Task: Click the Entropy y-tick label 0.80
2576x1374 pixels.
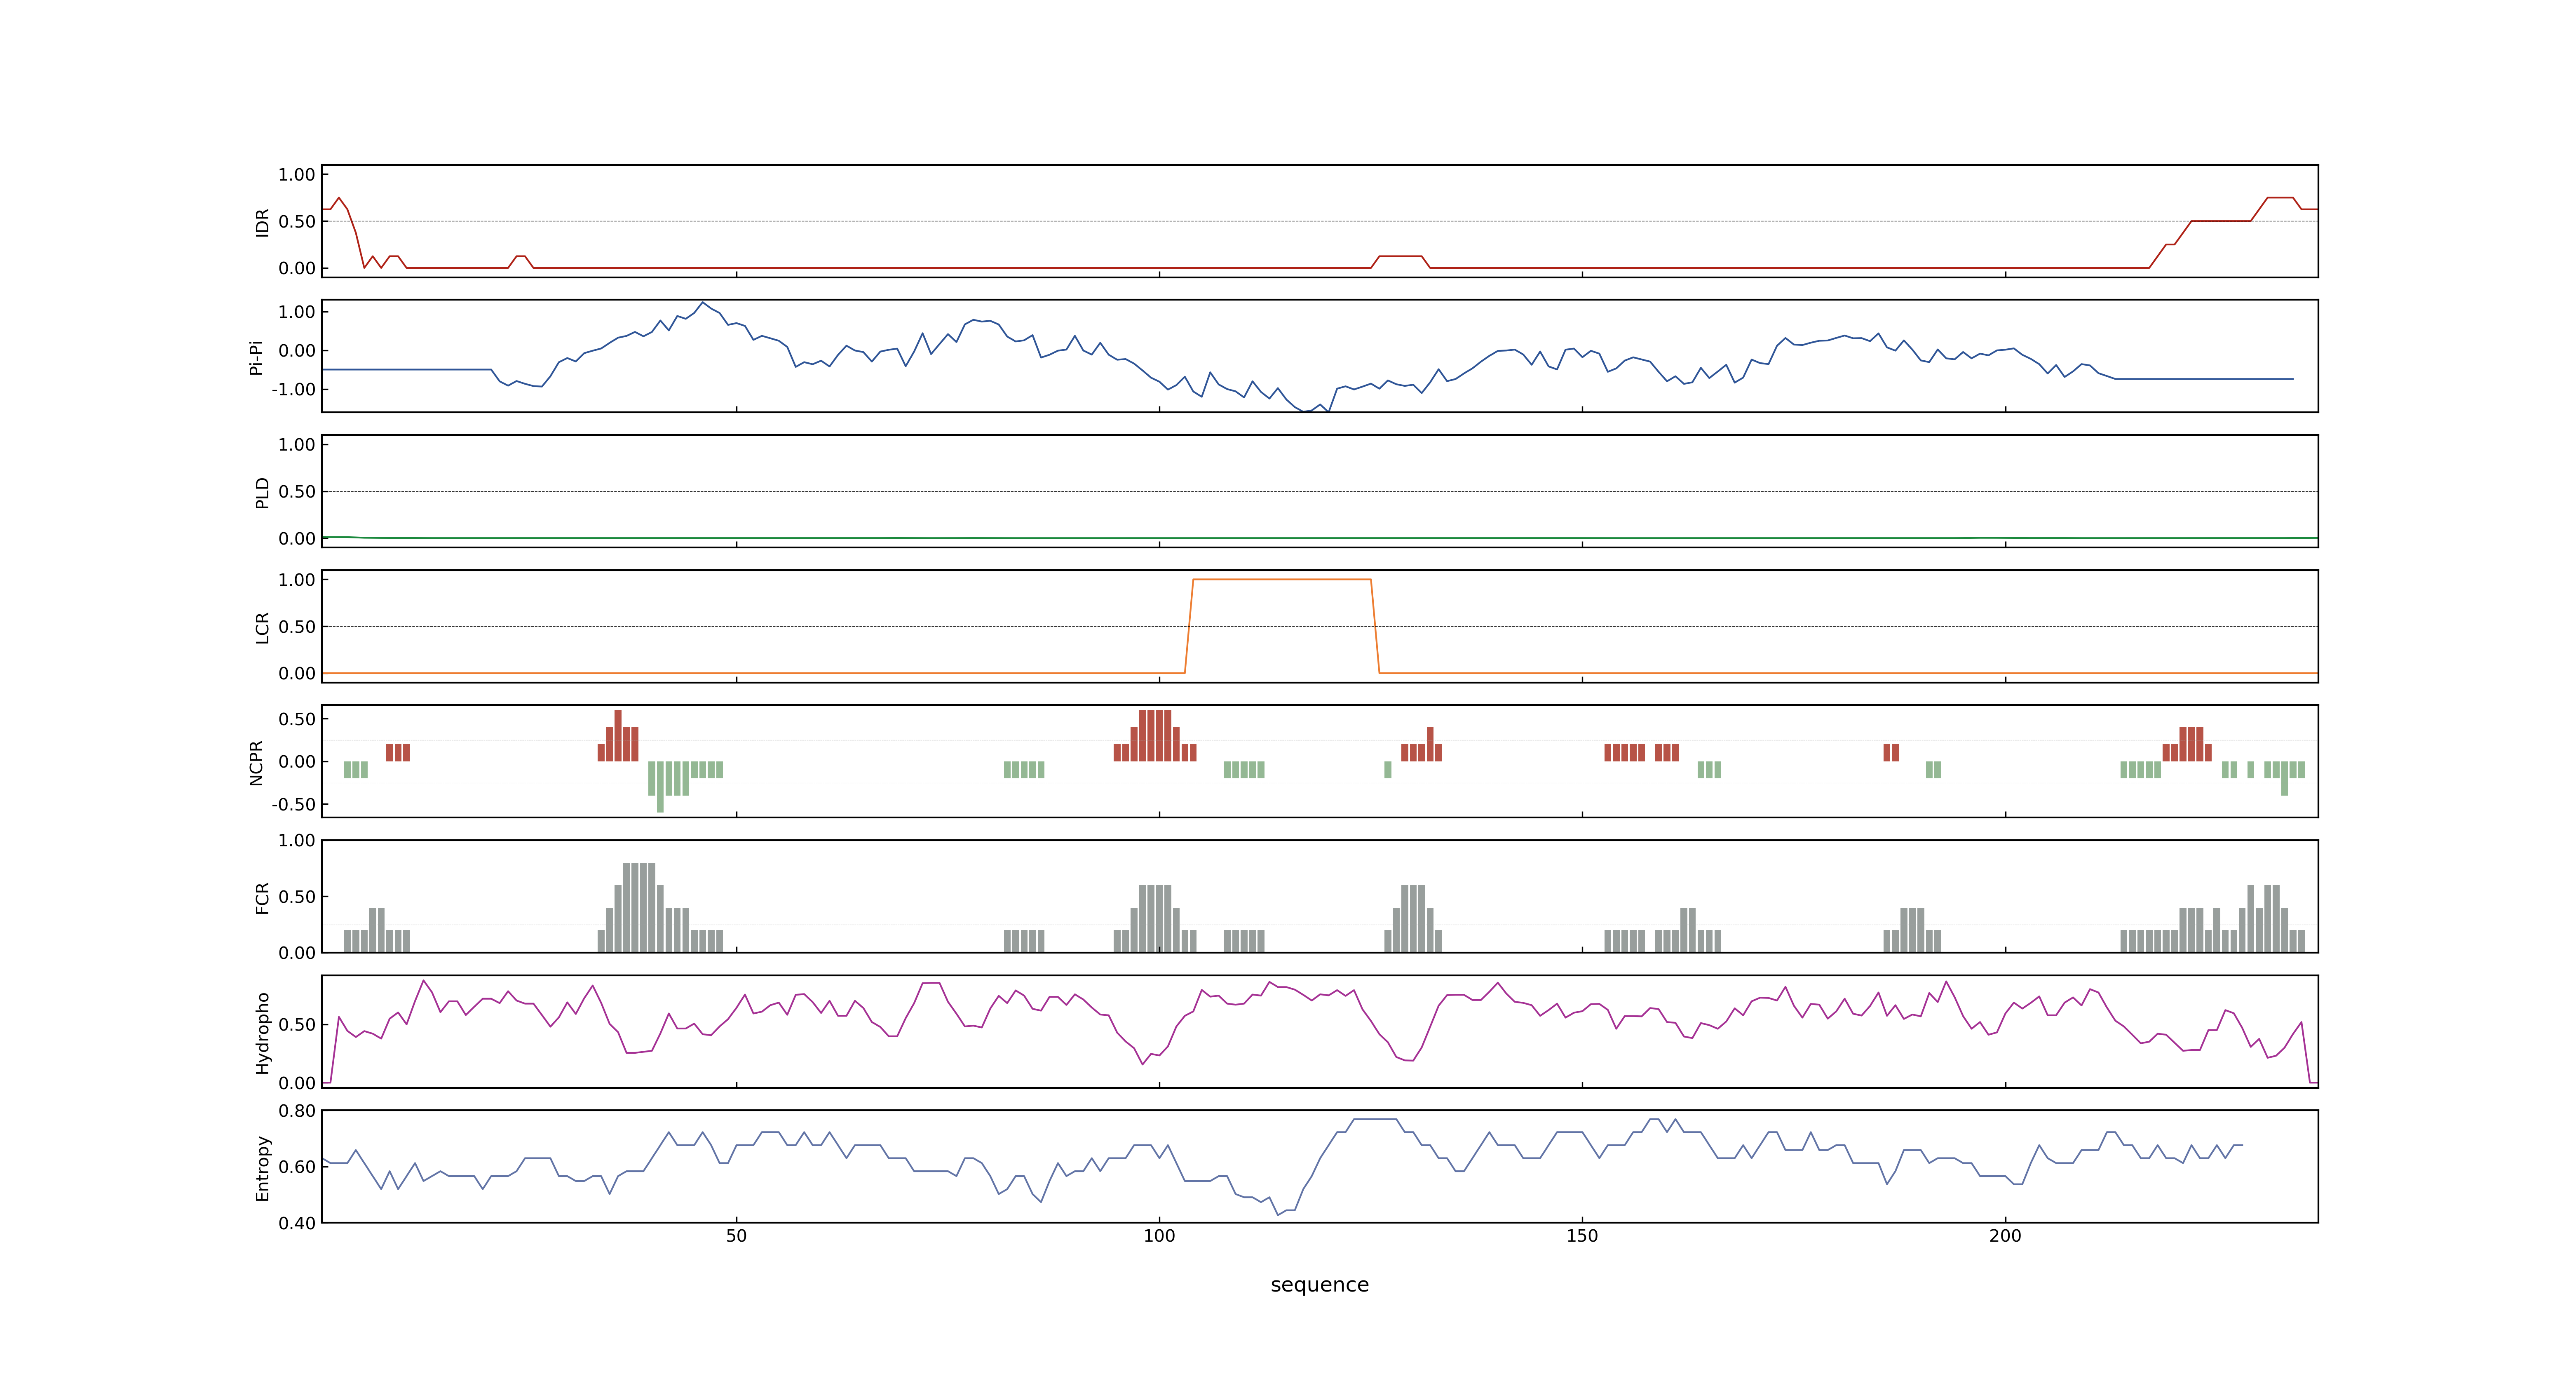Action: pos(297,1111)
